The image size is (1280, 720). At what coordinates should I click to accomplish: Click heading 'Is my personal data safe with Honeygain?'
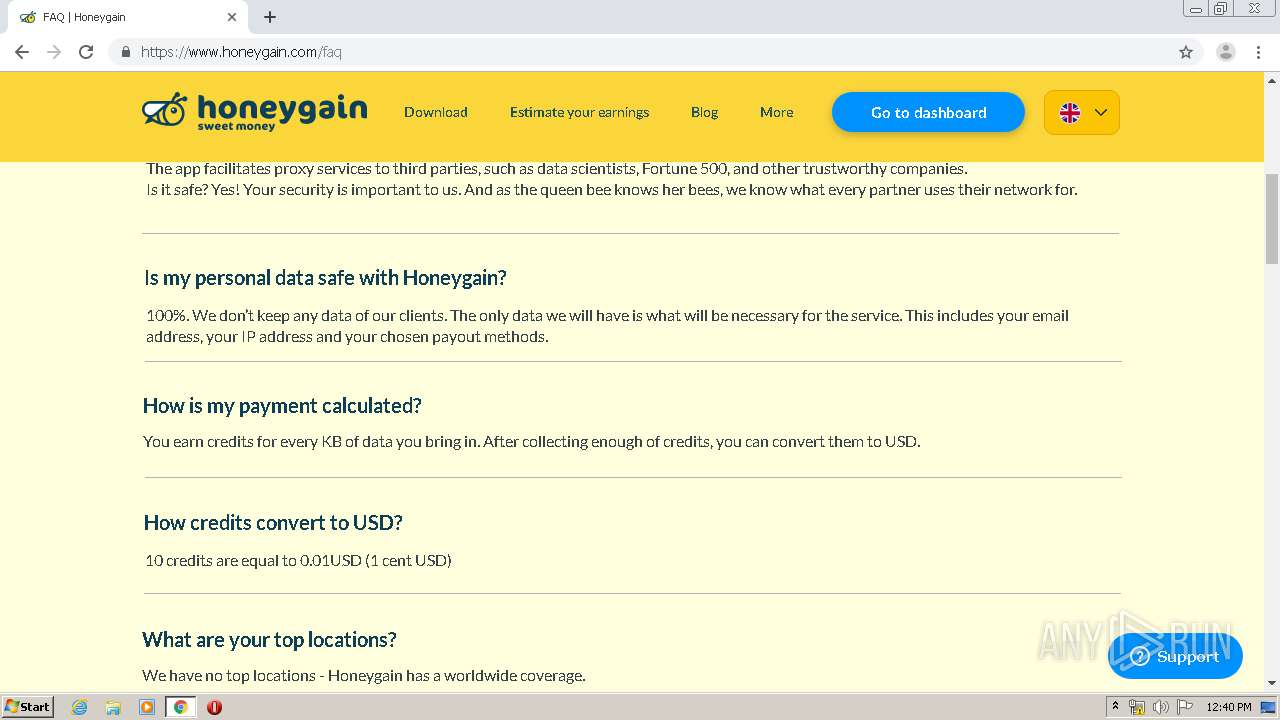pos(325,277)
